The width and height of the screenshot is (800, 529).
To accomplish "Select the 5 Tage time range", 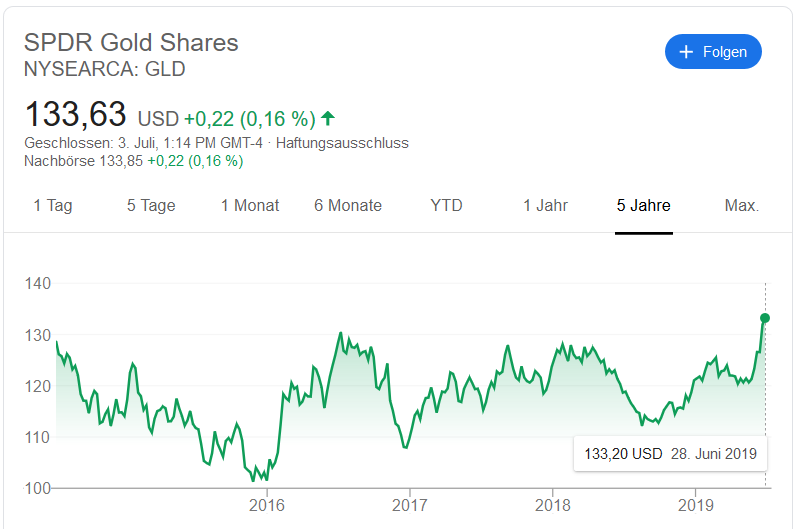I will 151,206.
